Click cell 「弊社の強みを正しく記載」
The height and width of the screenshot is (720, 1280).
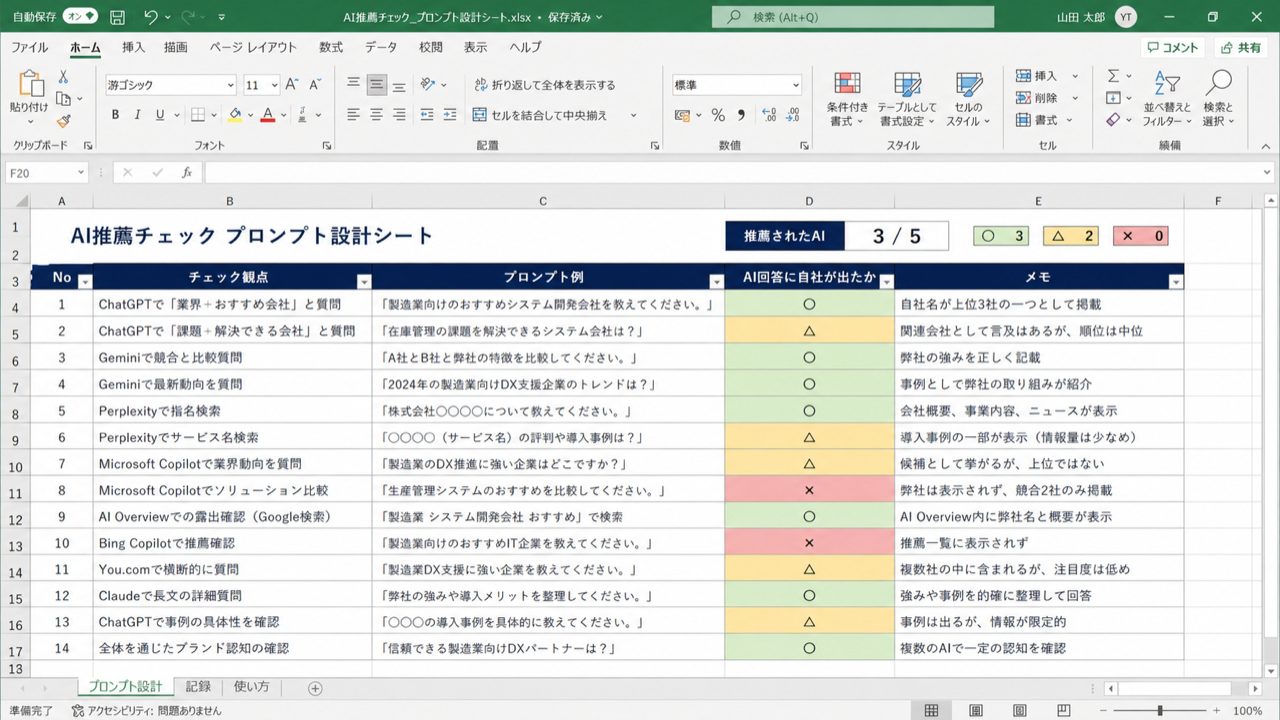pyautogui.click(x=1039, y=357)
